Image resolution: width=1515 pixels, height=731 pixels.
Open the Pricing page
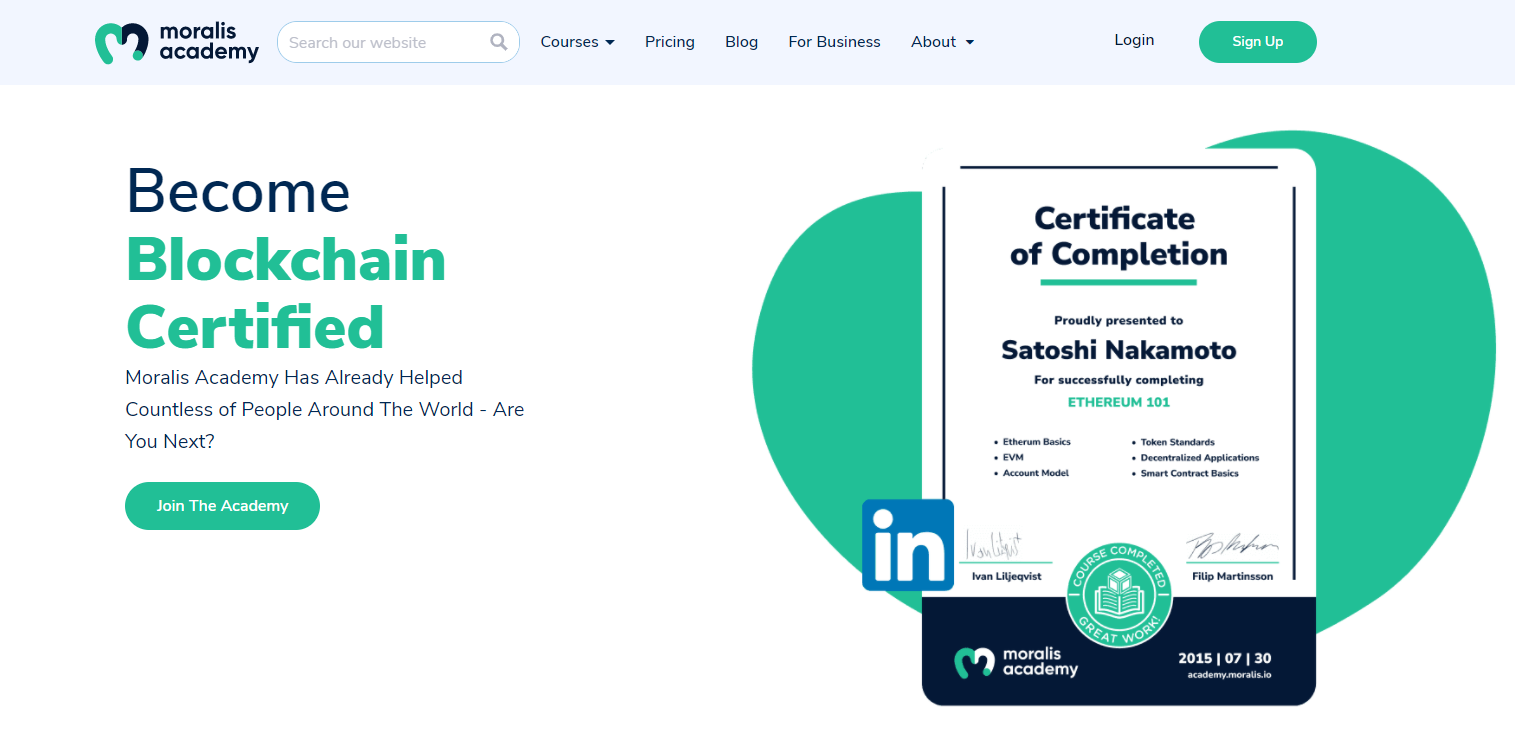coord(670,42)
